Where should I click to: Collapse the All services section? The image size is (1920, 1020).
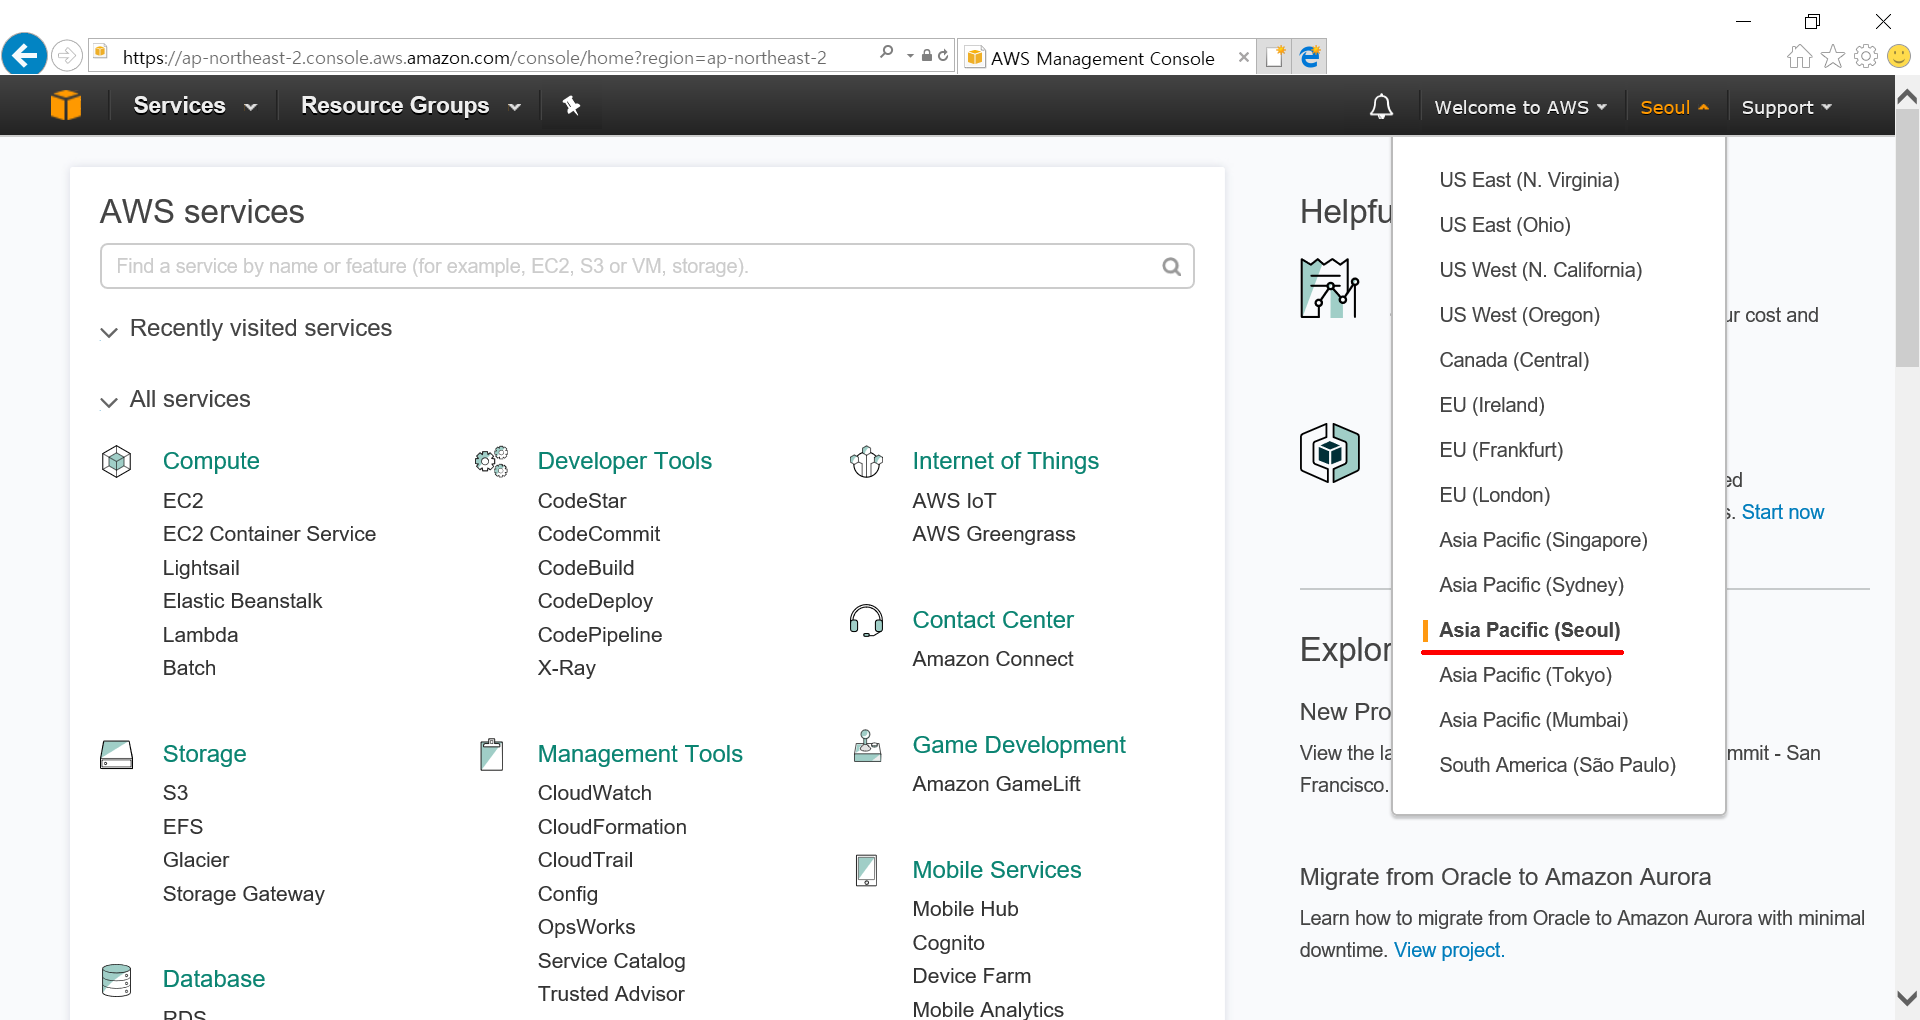tap(109, 402)
